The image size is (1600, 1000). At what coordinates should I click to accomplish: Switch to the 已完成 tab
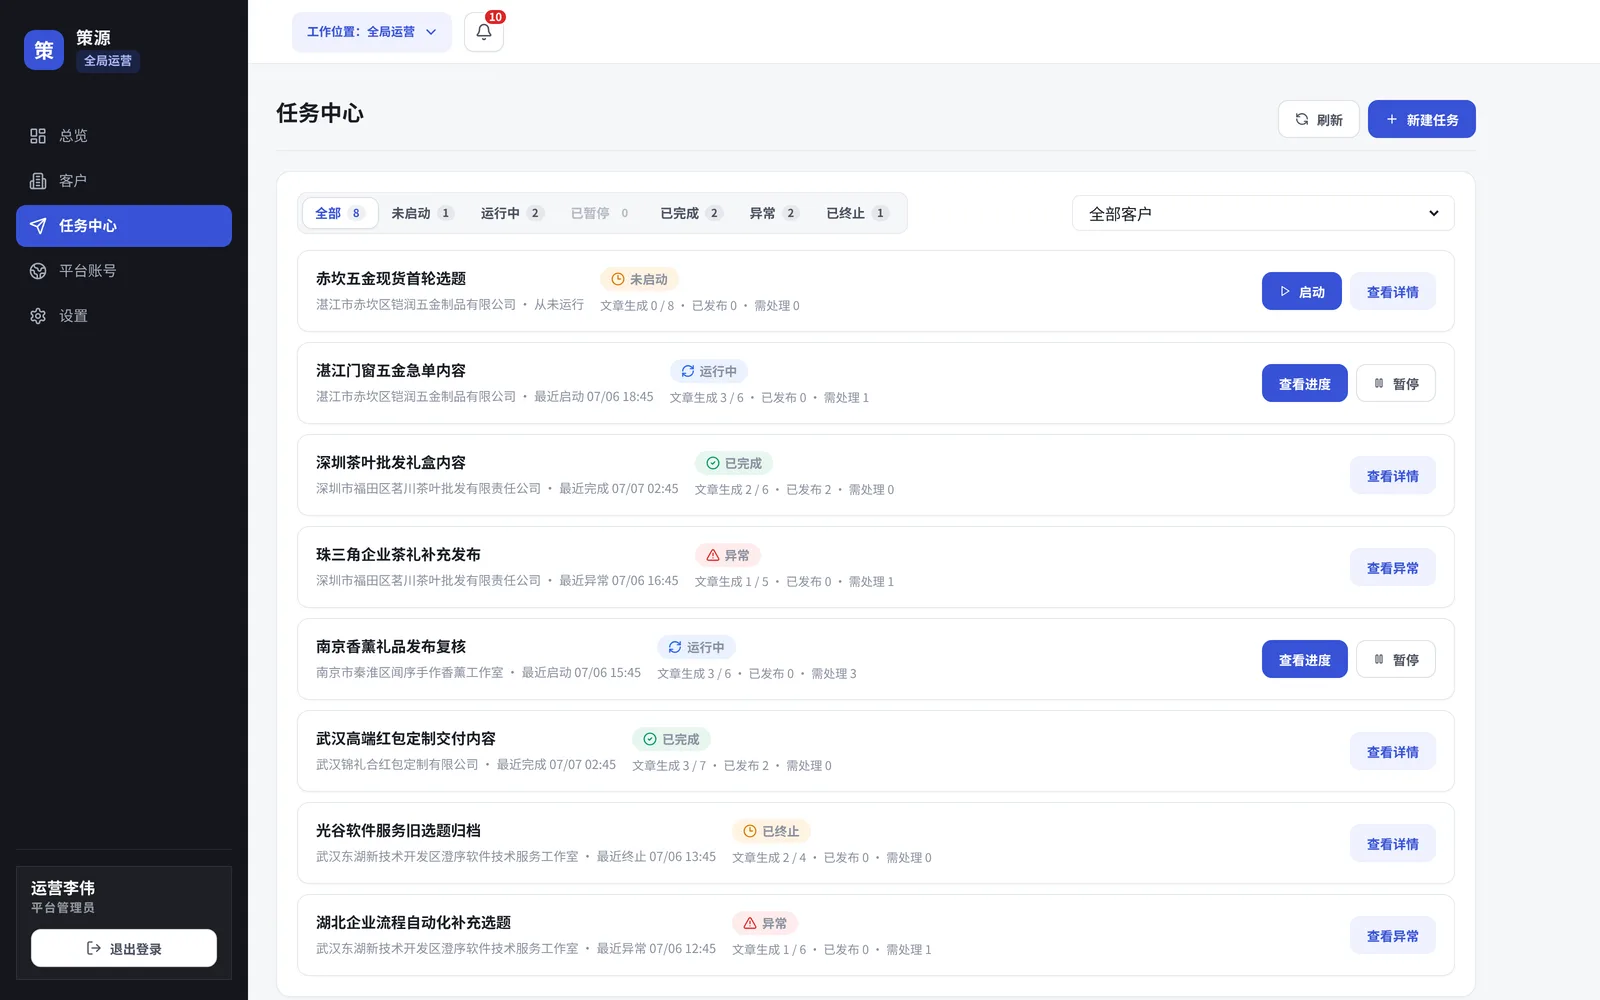click(690, 213)
